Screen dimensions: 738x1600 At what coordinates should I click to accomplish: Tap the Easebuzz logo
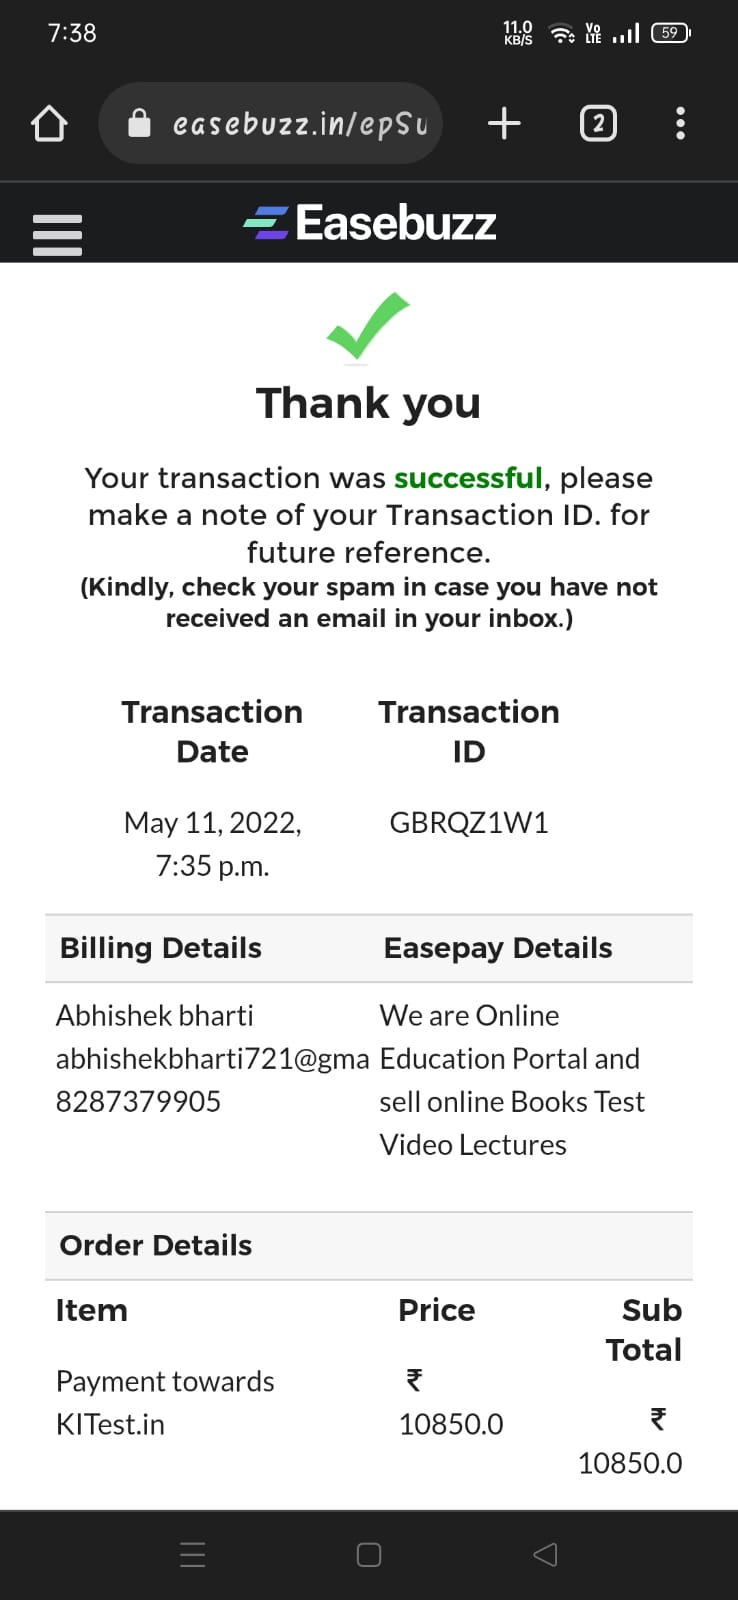click(370, 223)
